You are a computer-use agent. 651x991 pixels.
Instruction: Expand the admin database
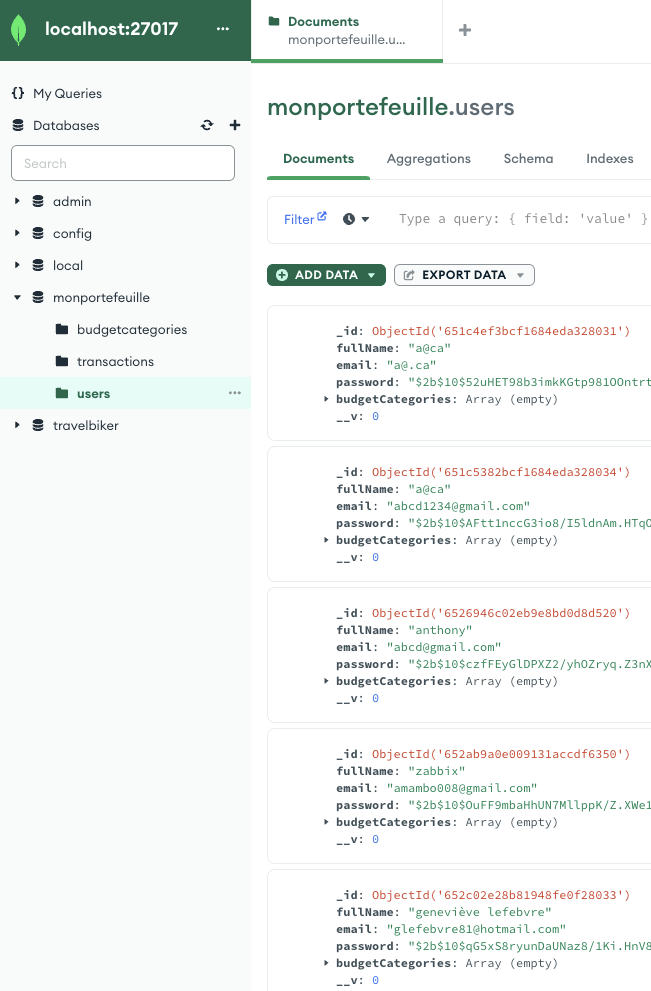[17, 201]
